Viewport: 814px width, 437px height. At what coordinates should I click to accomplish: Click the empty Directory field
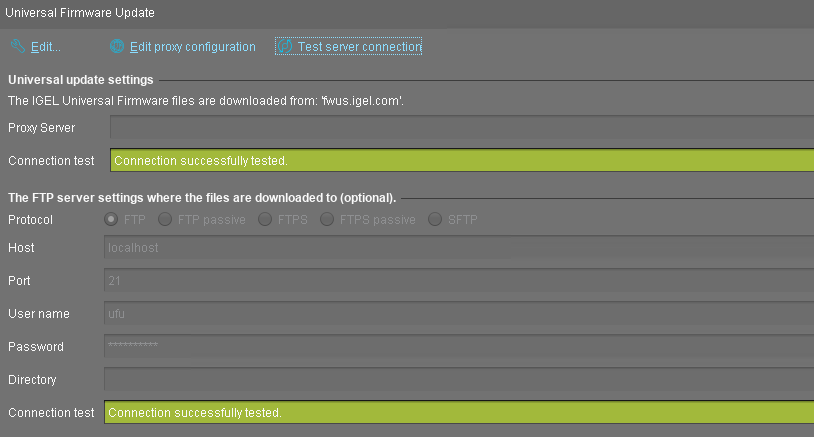460,380
